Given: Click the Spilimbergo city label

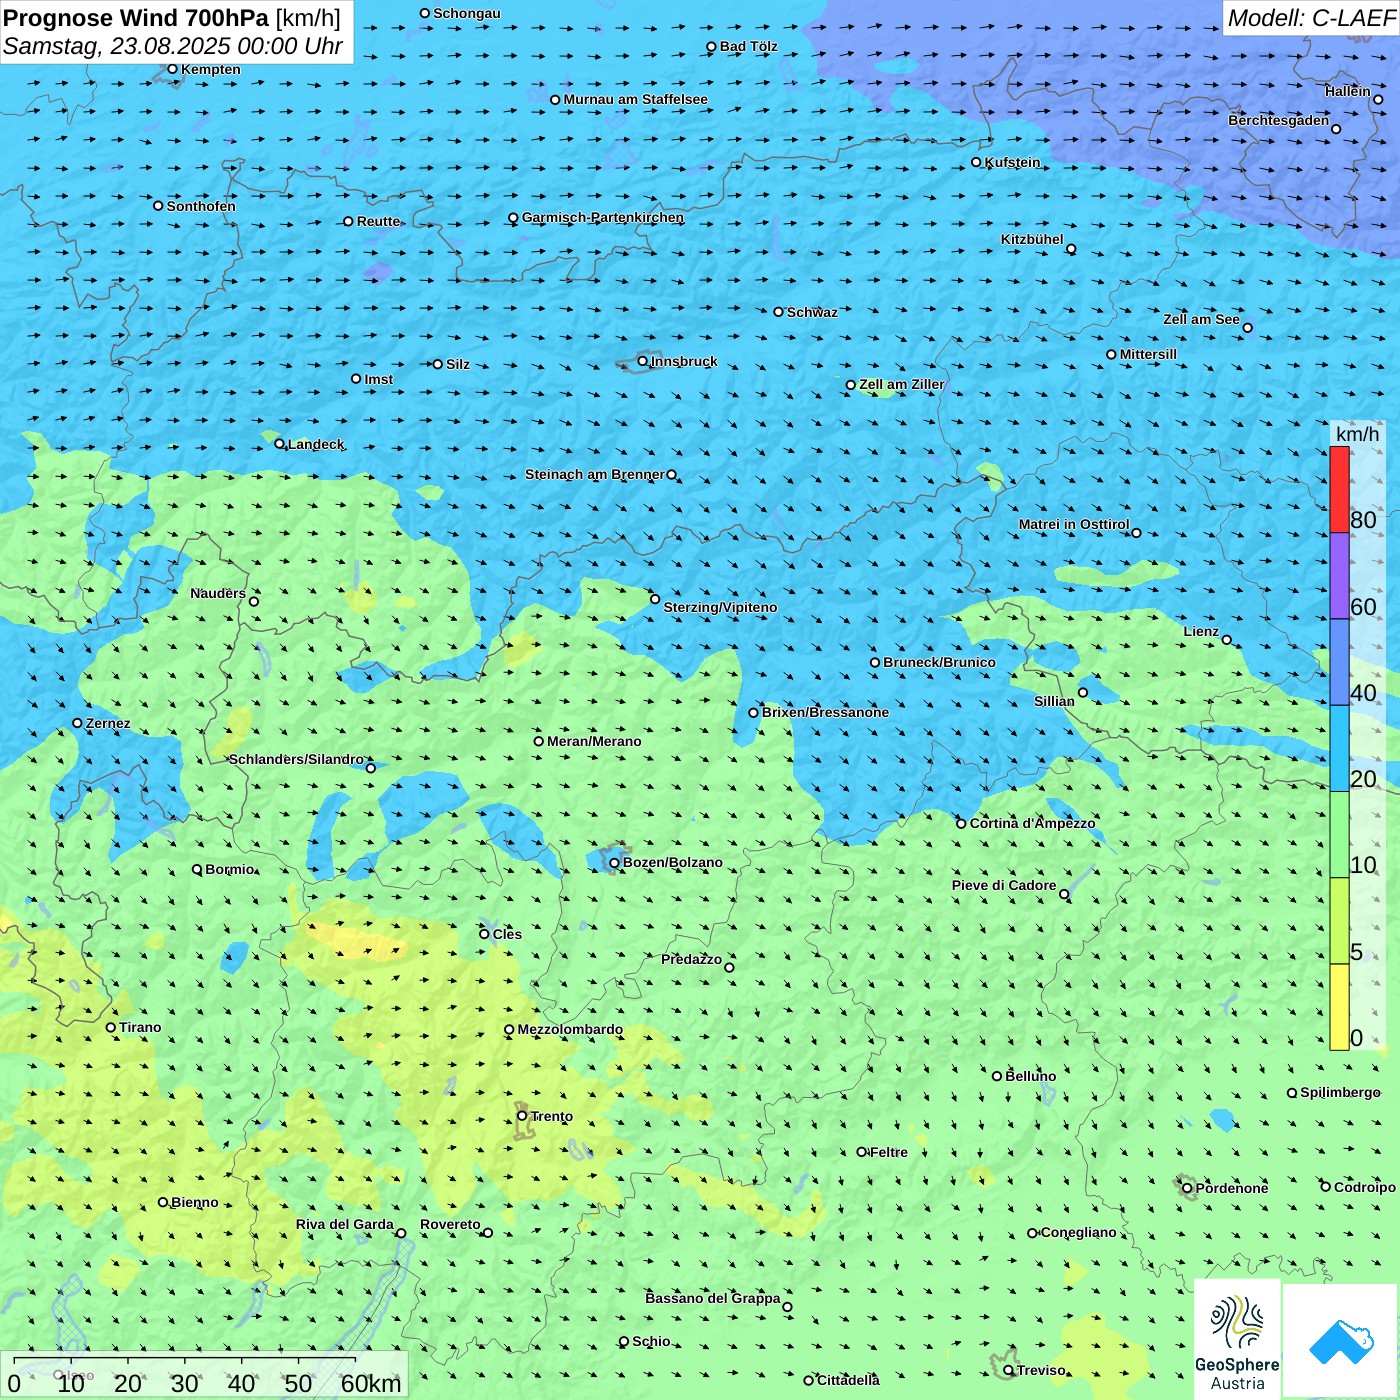Looking at the screenshot, I should point(1340,1092).
